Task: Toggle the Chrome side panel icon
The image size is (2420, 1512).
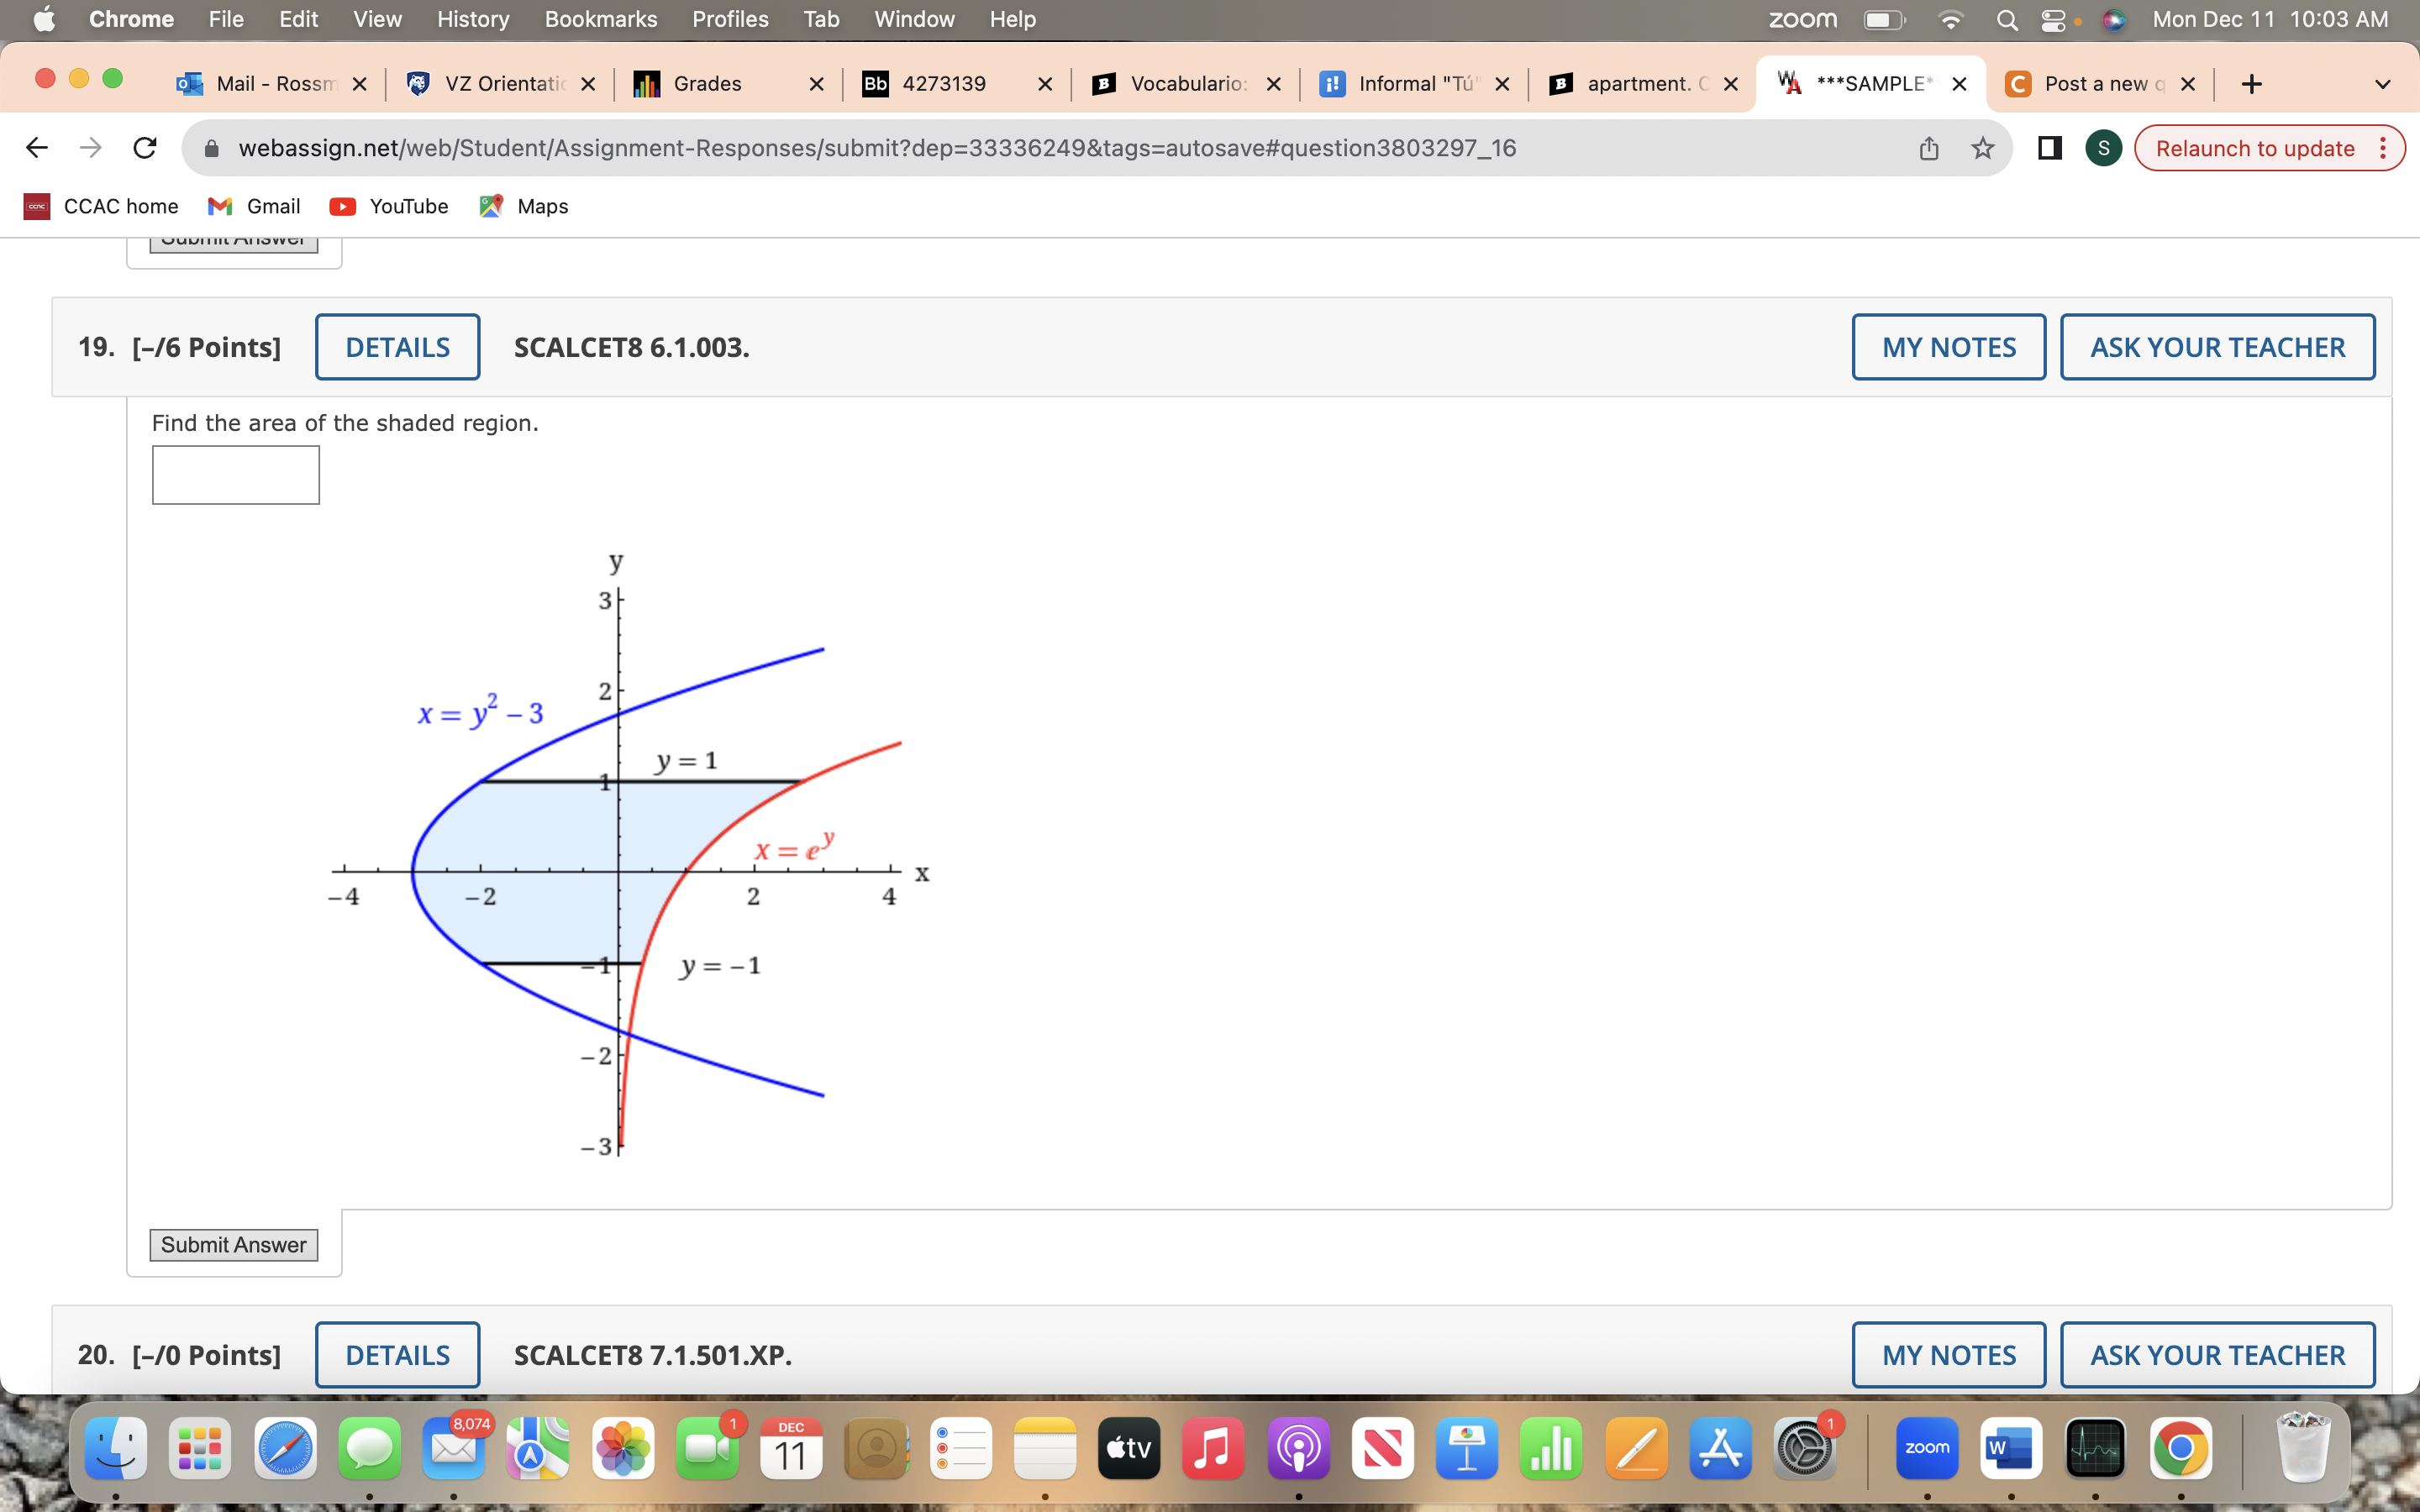Action: click(x=2049, y=148)
